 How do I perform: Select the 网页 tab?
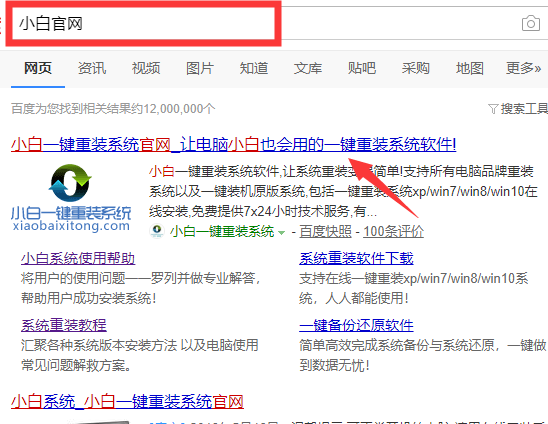click(38, 68)
